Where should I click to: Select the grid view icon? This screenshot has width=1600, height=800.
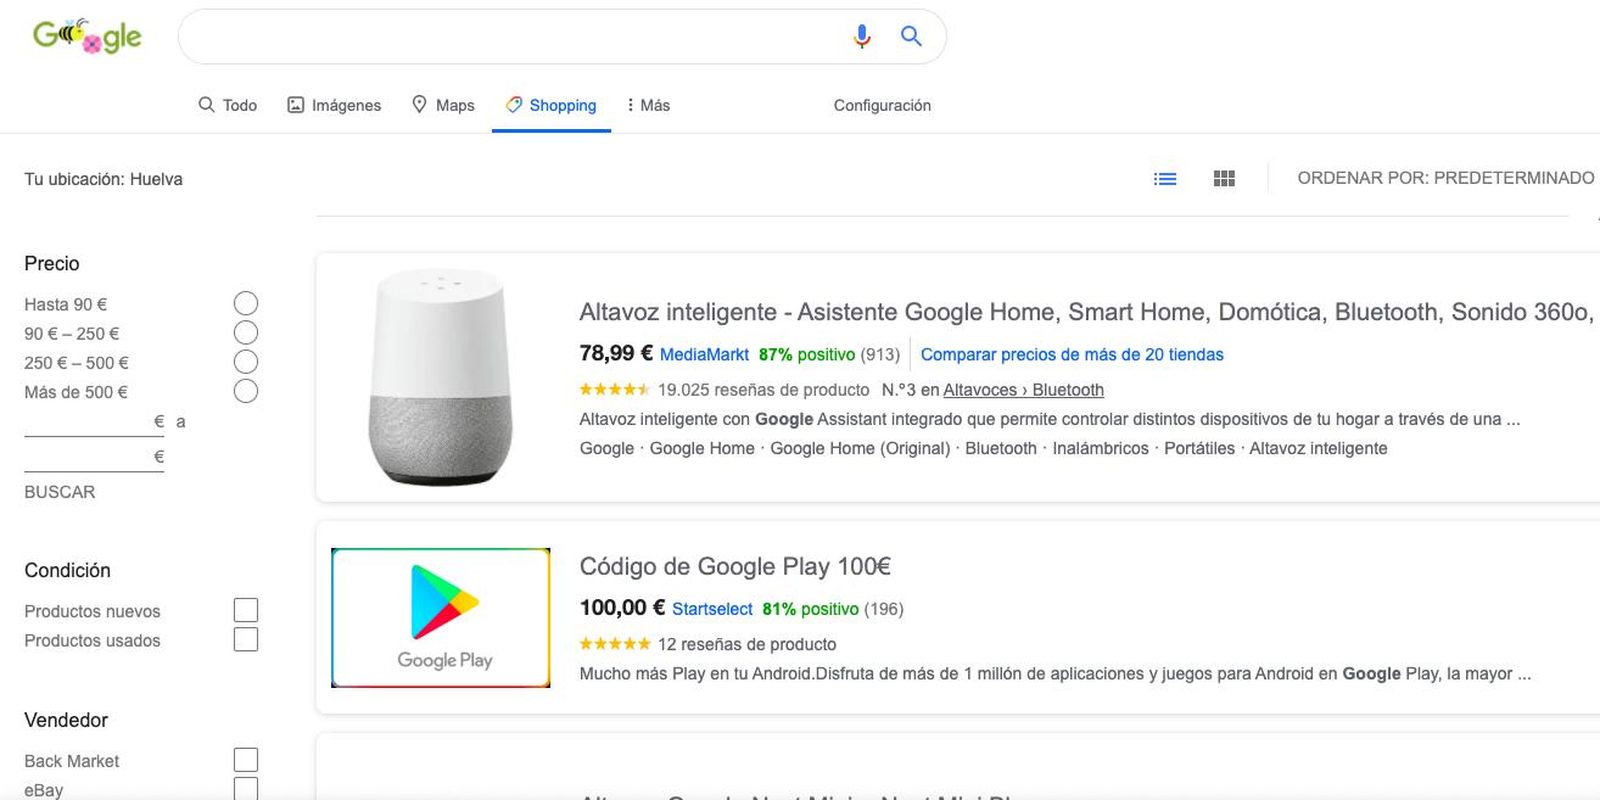pos(1224,178)
